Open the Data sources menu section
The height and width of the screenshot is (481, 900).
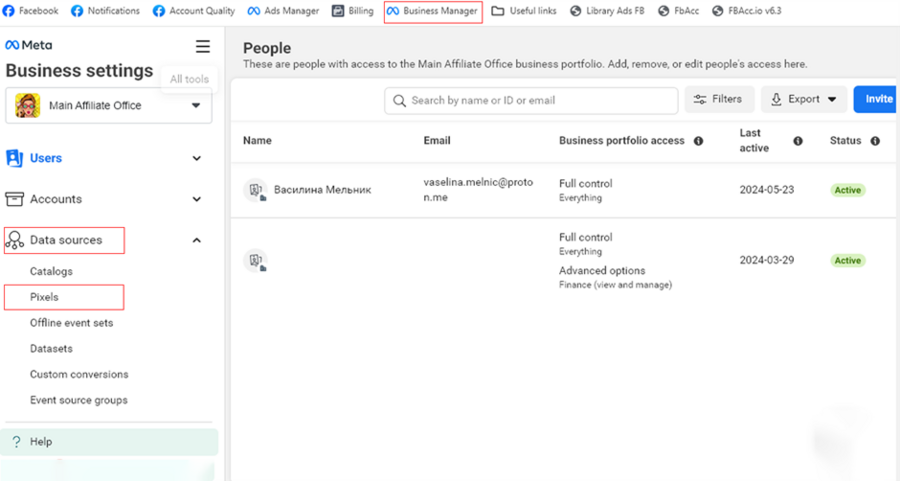pyautogui.click(x=64, y=240)
